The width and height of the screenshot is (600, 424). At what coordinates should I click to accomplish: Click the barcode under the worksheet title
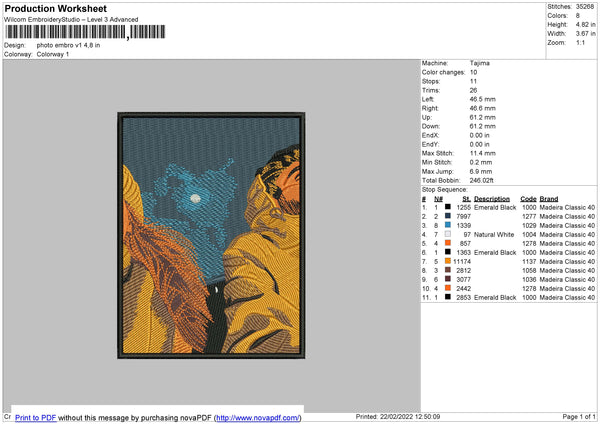85,32
